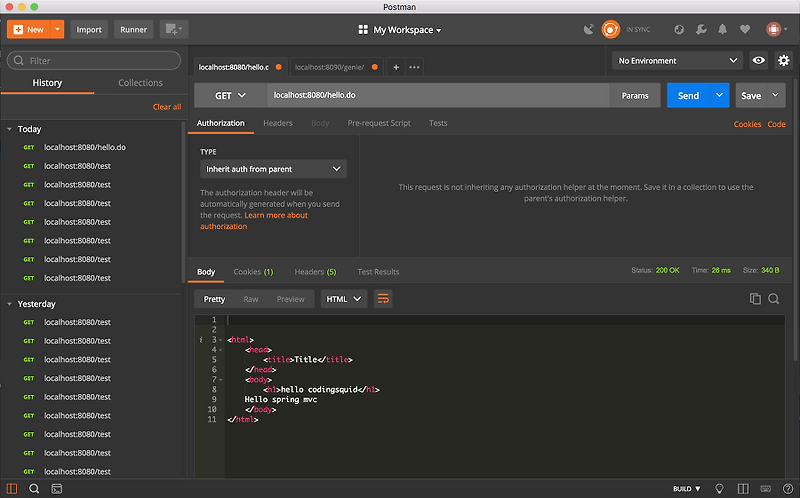Open manage environments gear icon
The image size is (800, 498).
click(x=783, y=61)
